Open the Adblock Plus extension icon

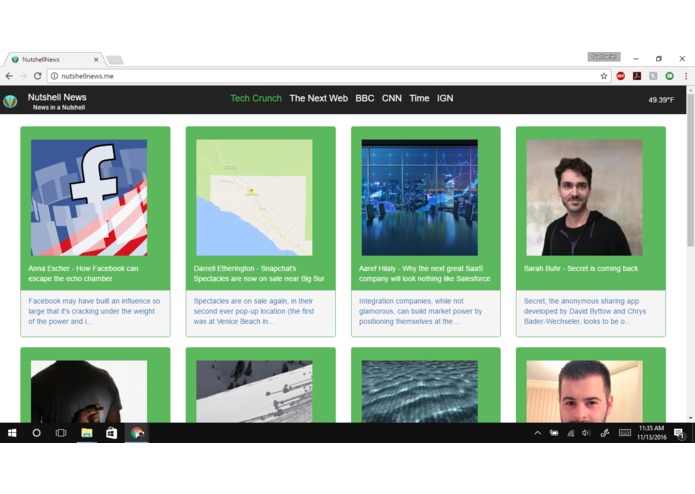click(x=621, y=76)
